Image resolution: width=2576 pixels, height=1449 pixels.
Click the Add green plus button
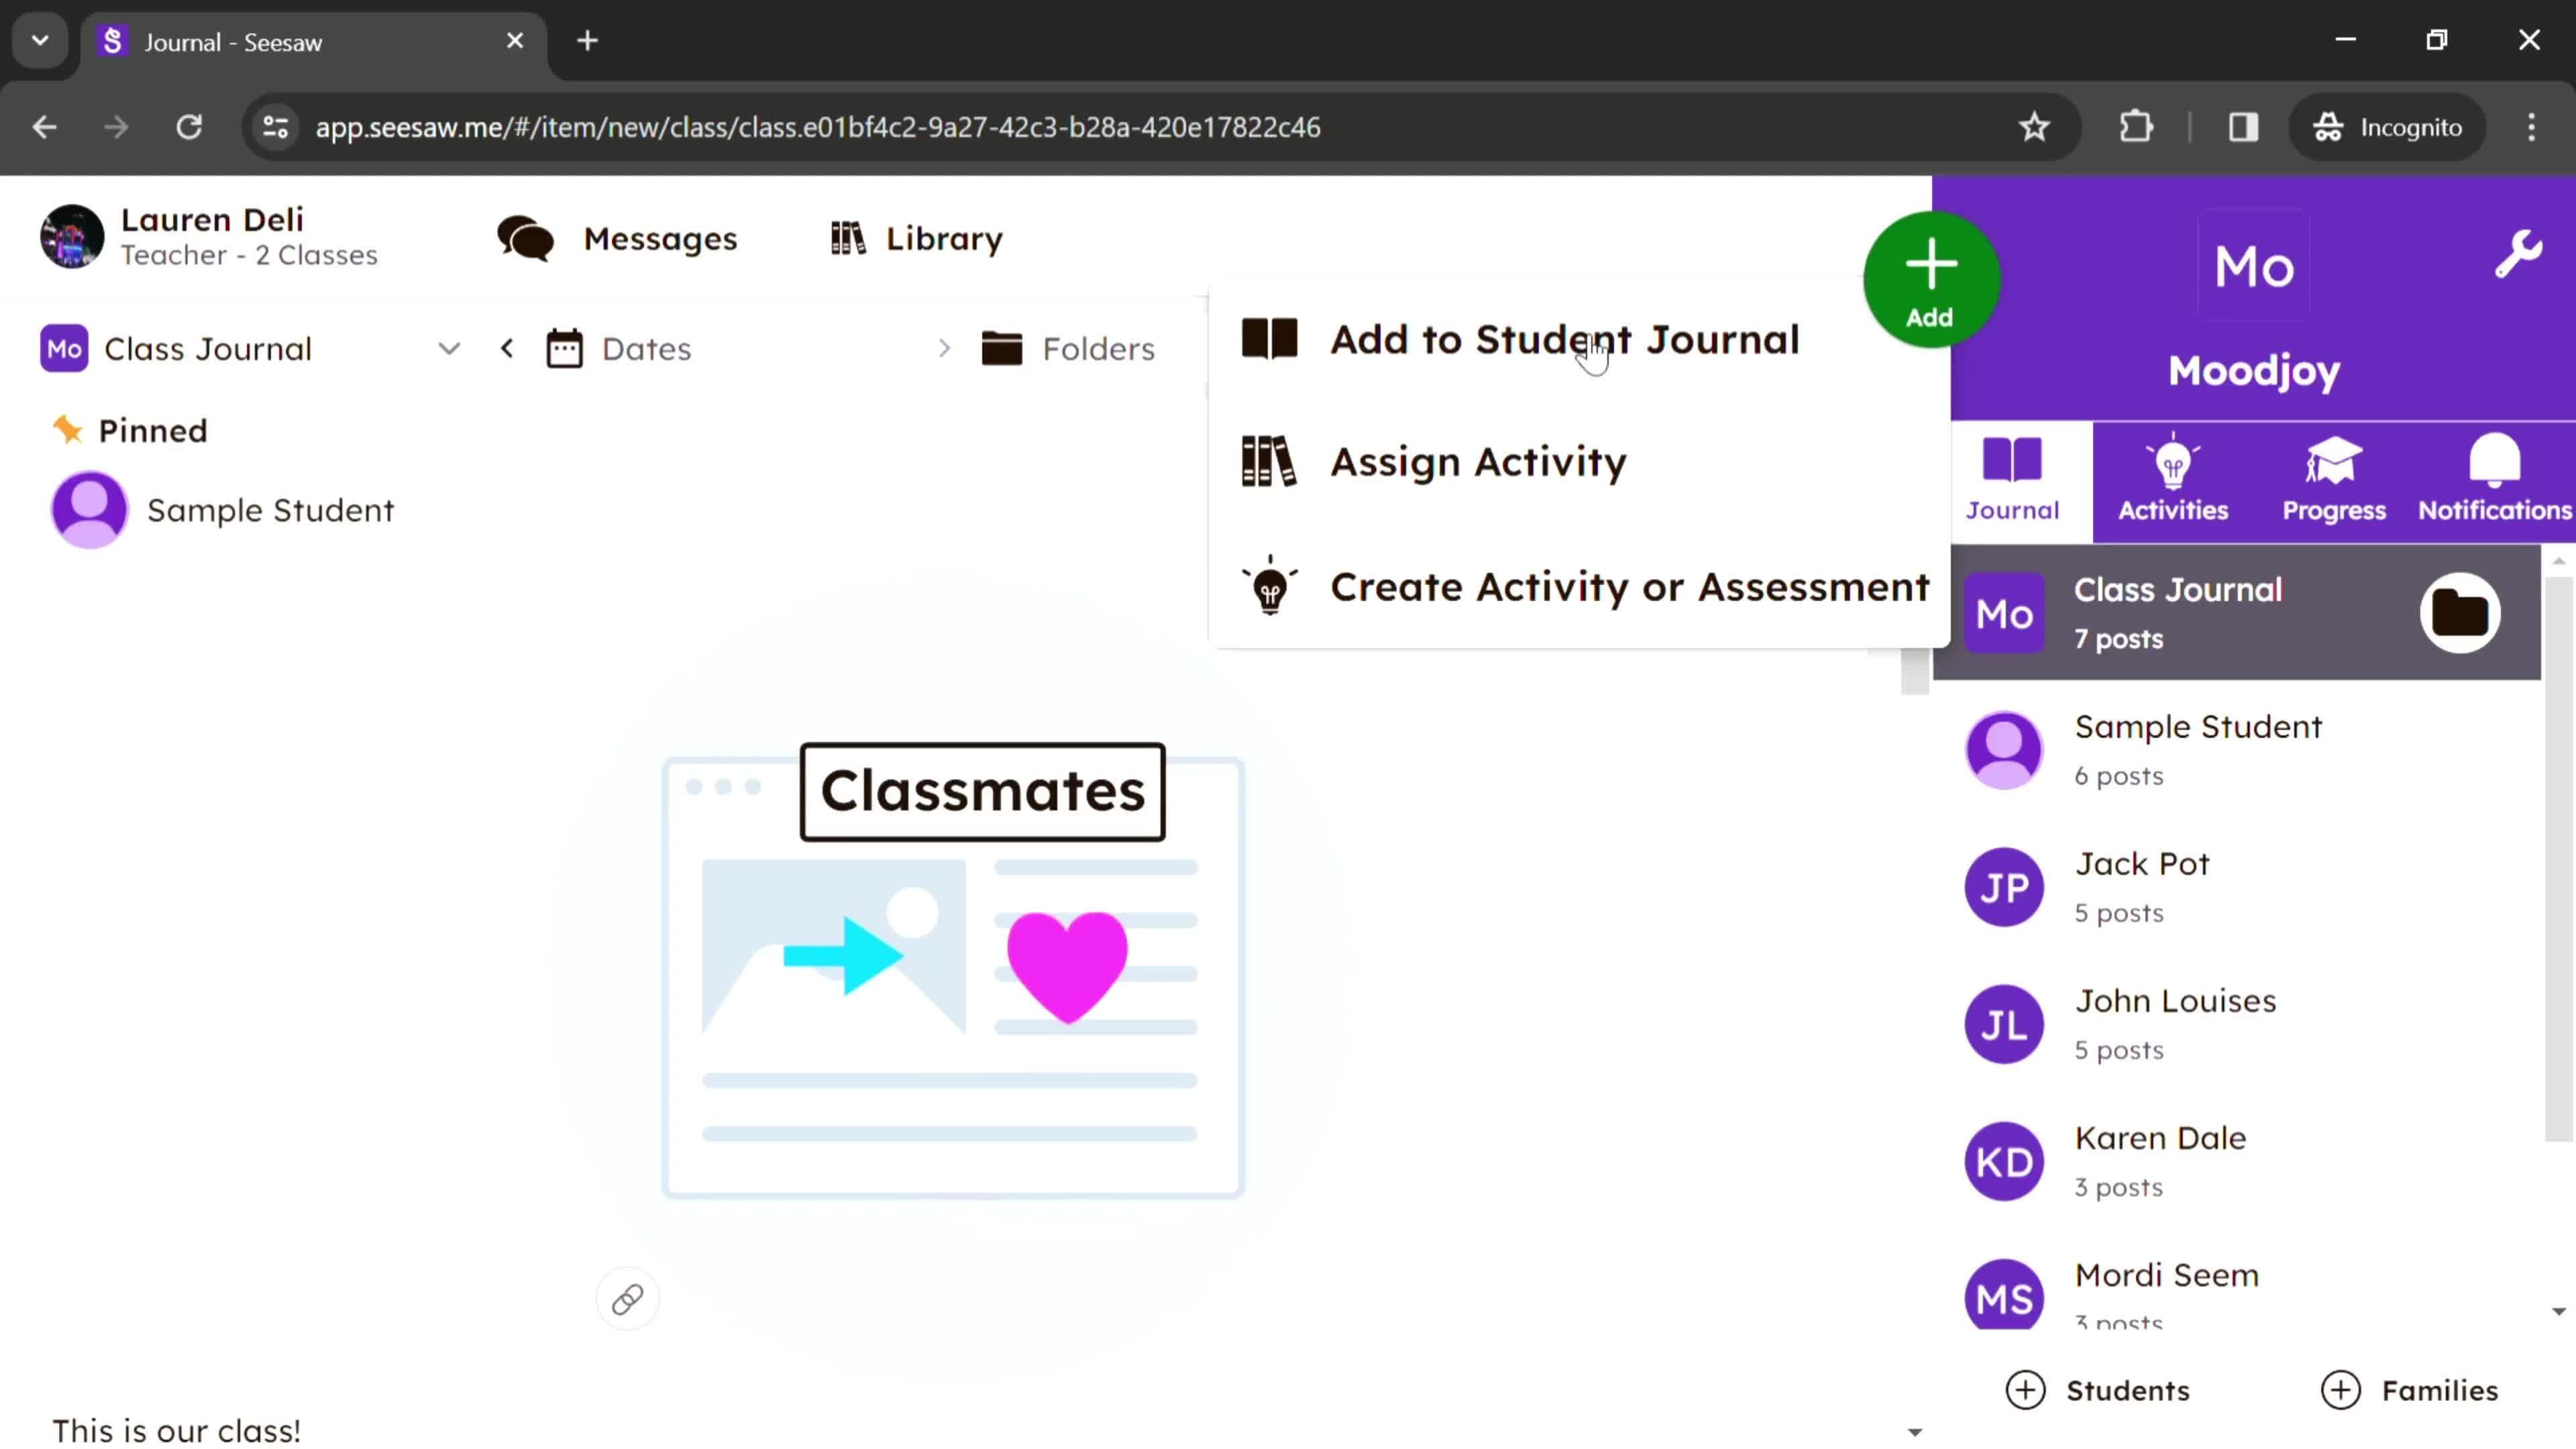coord(1929,280)
